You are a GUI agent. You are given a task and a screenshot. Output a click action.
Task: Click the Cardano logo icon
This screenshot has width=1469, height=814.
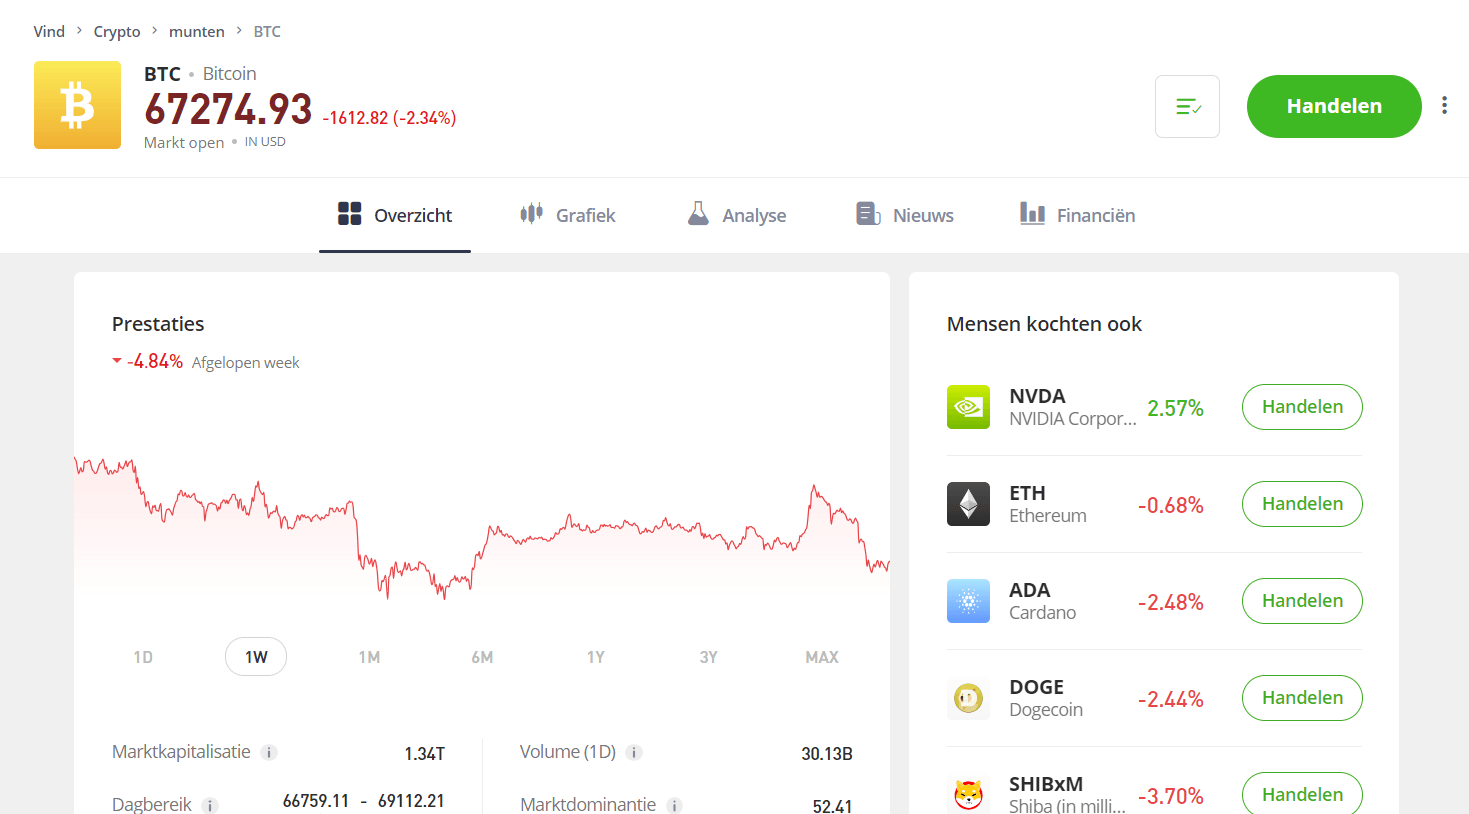(x=968, y=601)
